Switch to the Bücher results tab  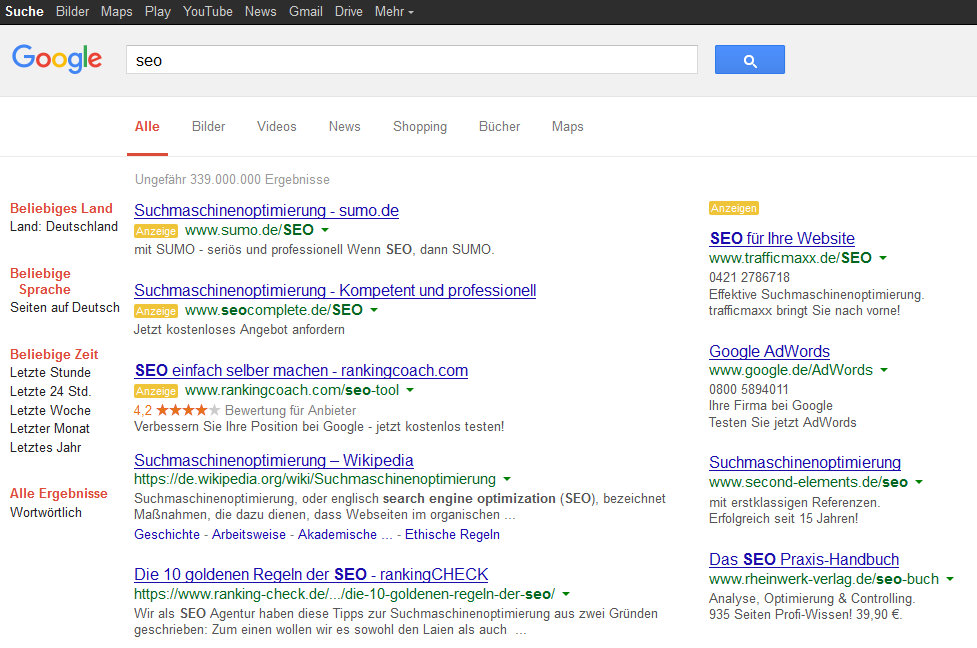[499, 126]
